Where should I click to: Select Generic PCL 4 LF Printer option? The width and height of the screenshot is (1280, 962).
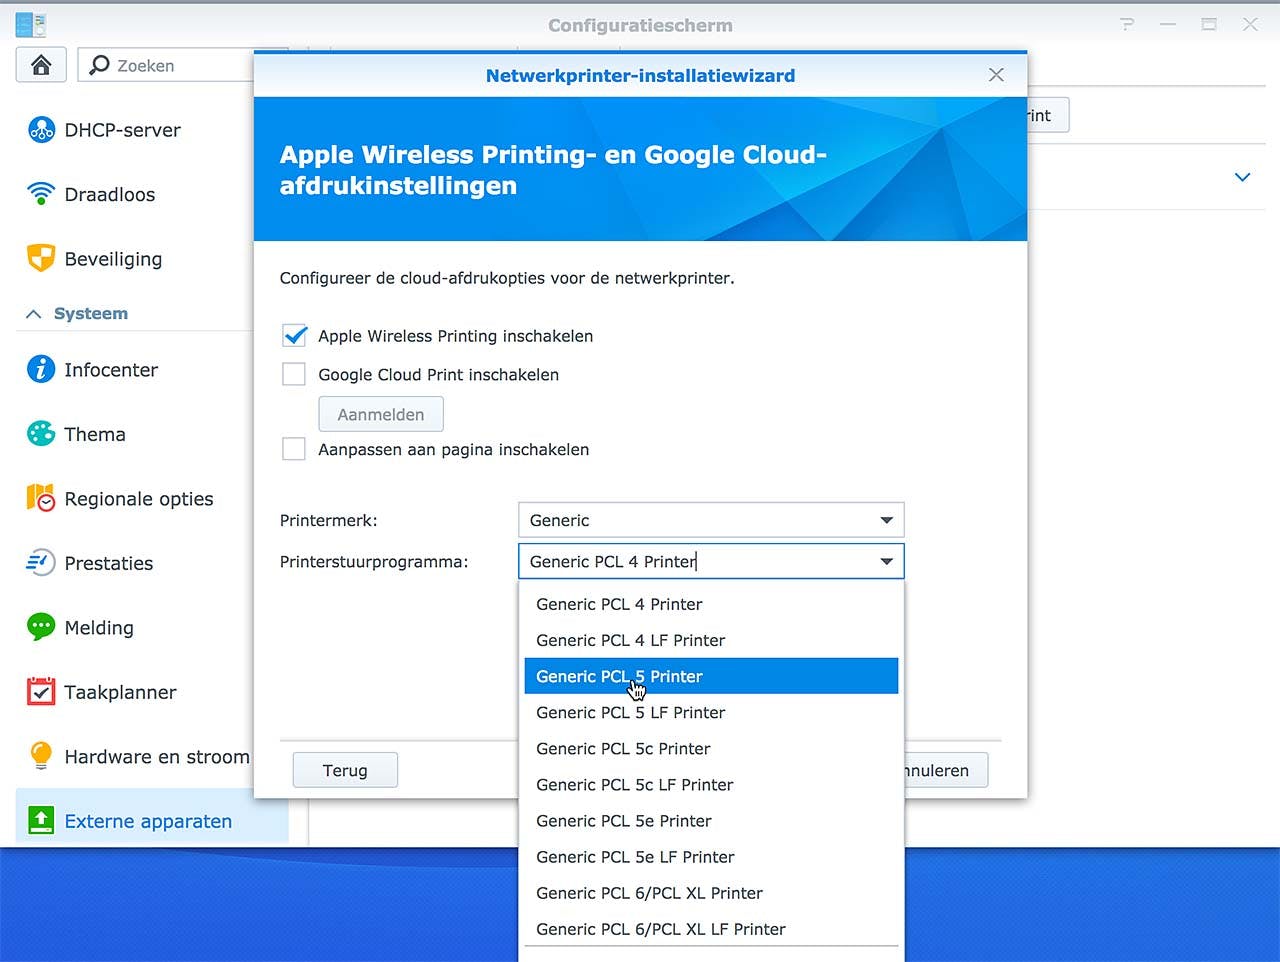(711, 640)
